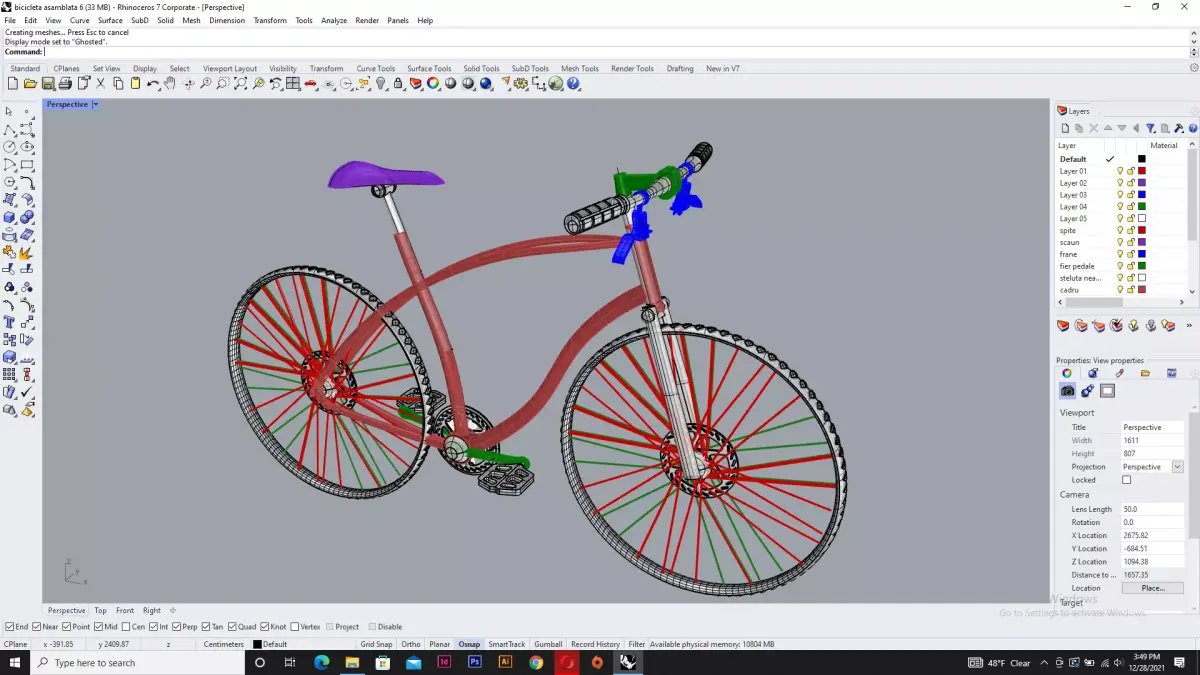The image size is (1200, 675).
Task: Toggle Osnap in status bar
Action: pyautogui.click(x=469, y=644)
